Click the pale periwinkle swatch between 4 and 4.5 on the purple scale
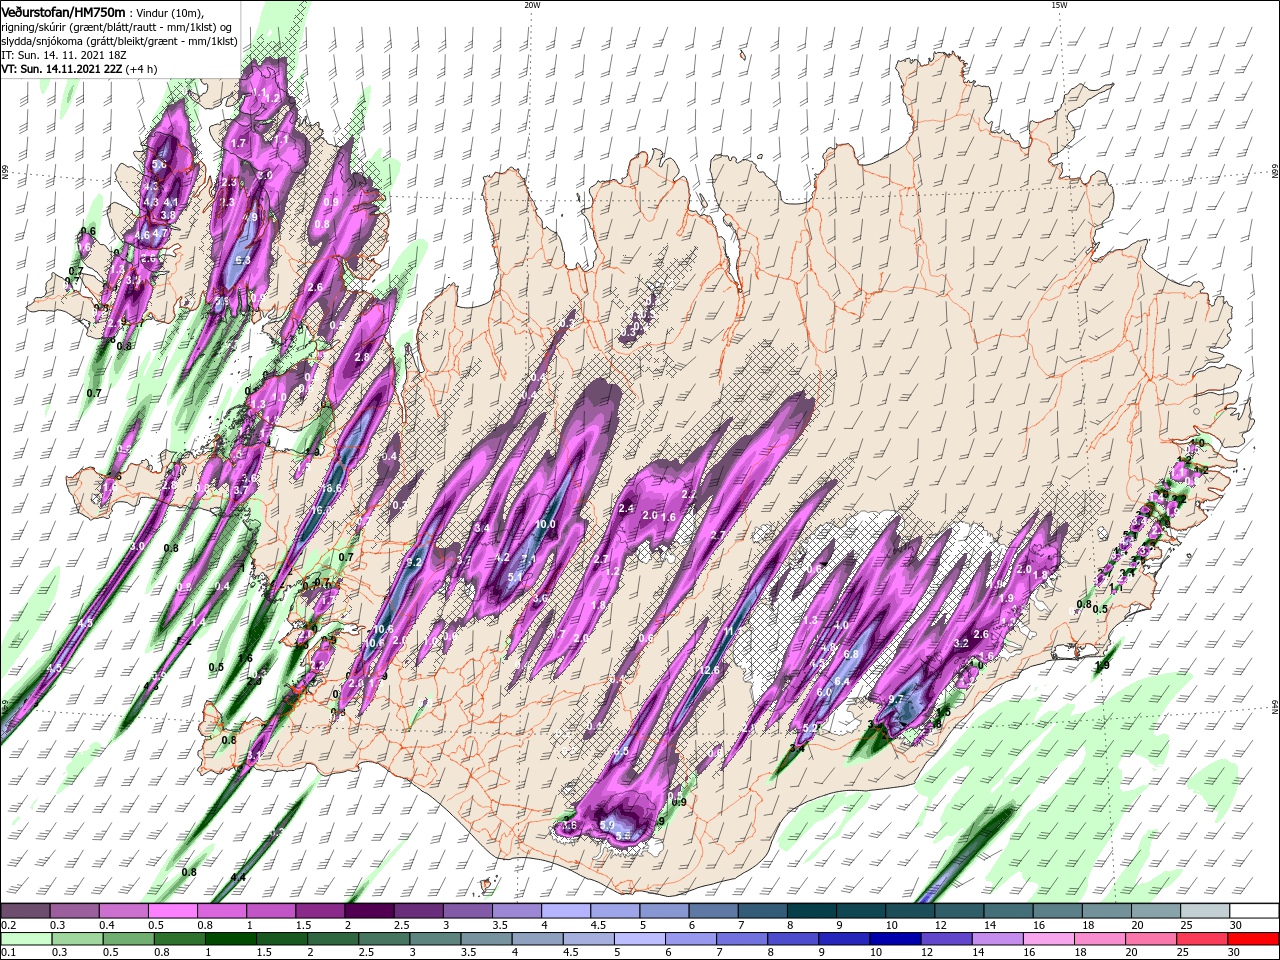 pyautogui.click(x=566, y=911)
